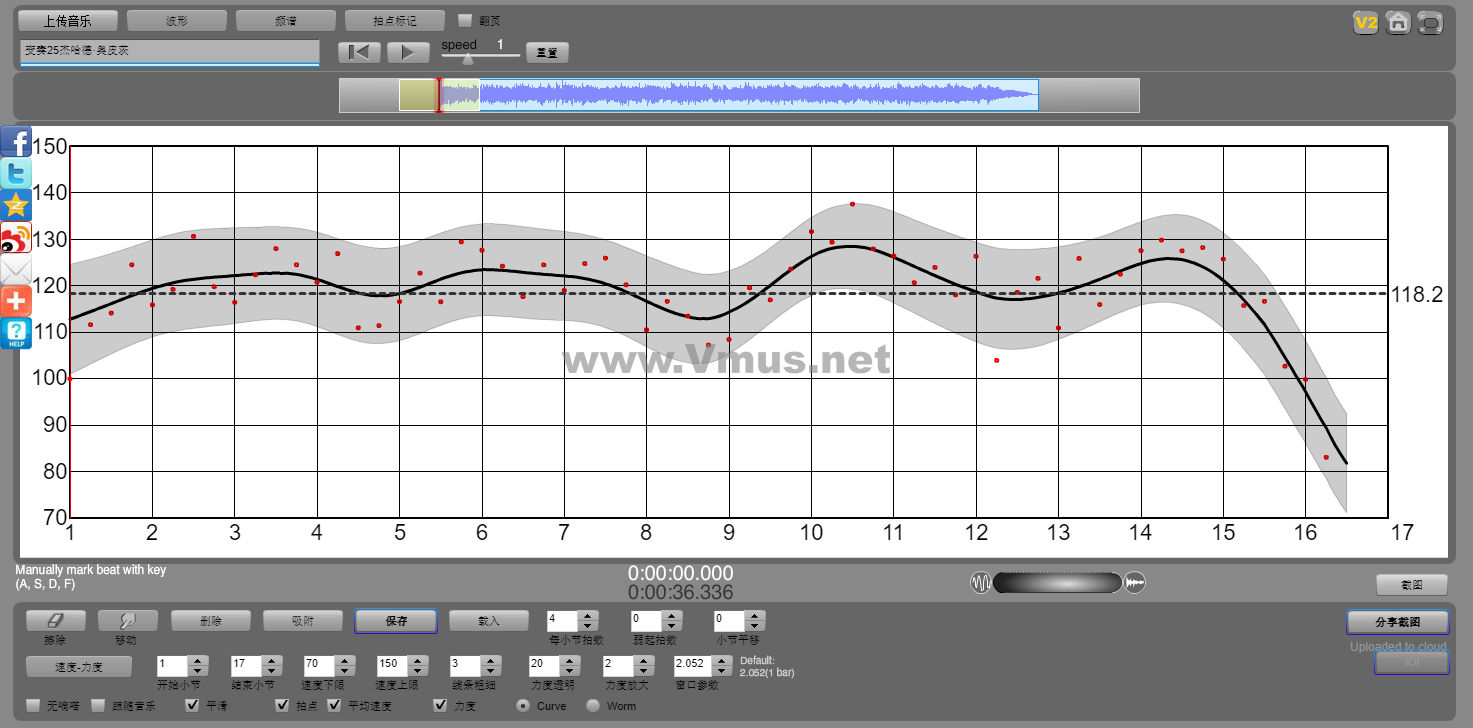
Task: Select the eraser (擦除) tool
Action: 56,621
